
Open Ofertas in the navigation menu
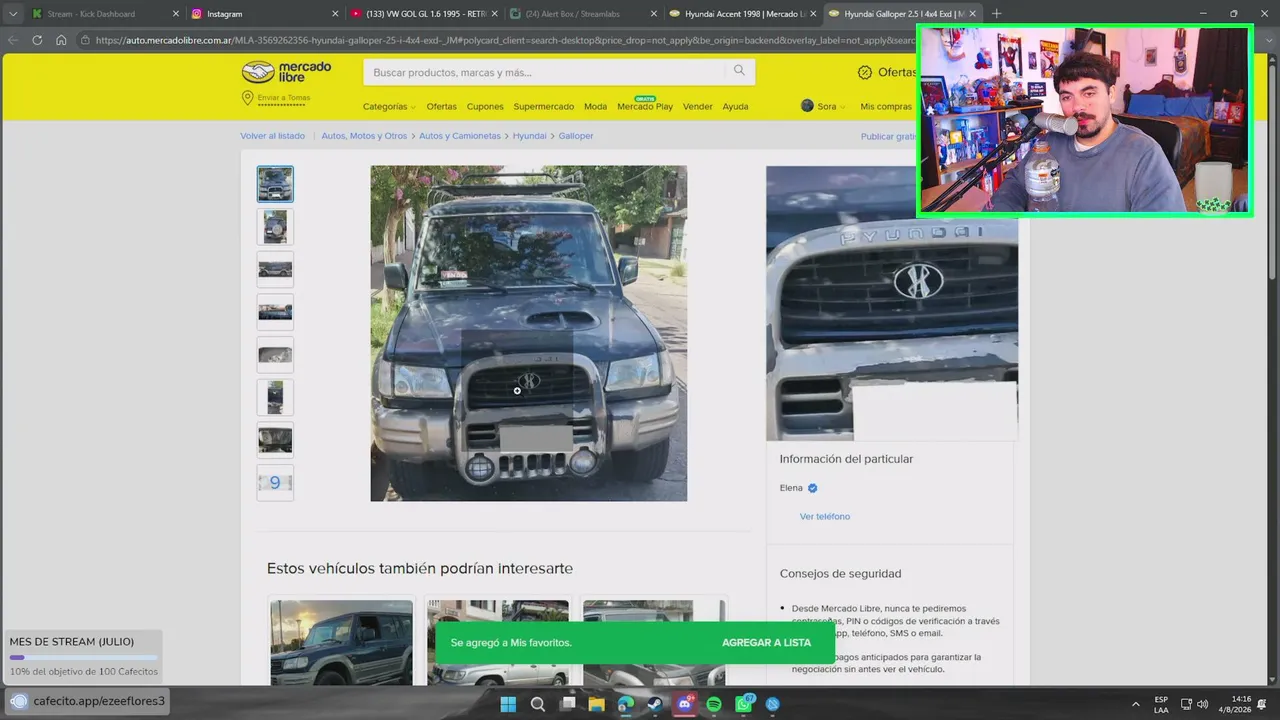tap(441, 106)
